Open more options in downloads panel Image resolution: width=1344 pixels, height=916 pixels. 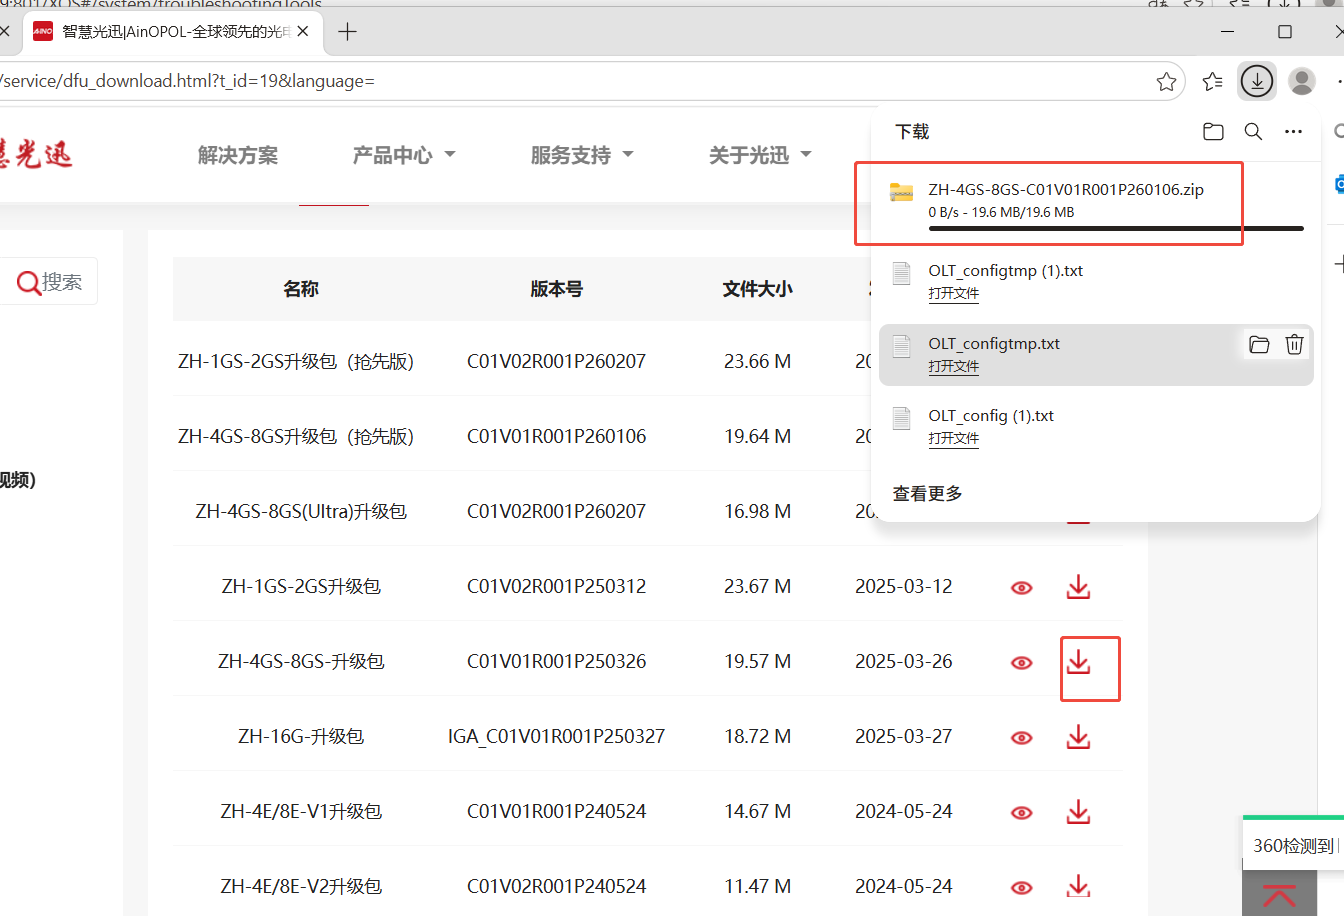(1293, 132)
